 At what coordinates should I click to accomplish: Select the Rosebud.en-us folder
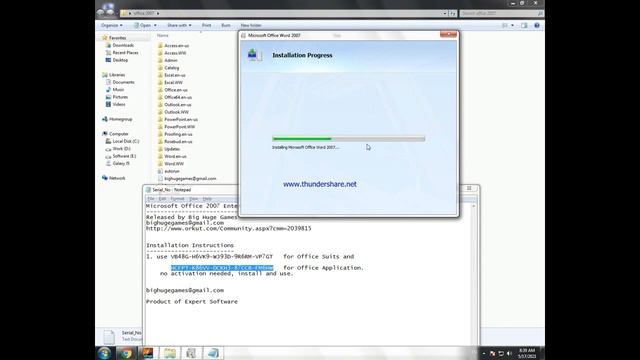[x=178, y=141]
